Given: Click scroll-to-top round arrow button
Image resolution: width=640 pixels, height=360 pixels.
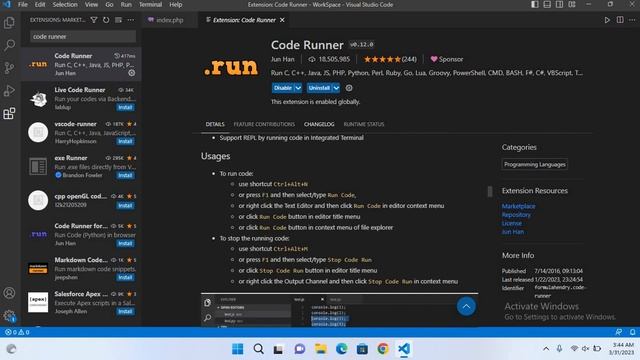Looking at the screenshot, I should (x=466, y=307).
